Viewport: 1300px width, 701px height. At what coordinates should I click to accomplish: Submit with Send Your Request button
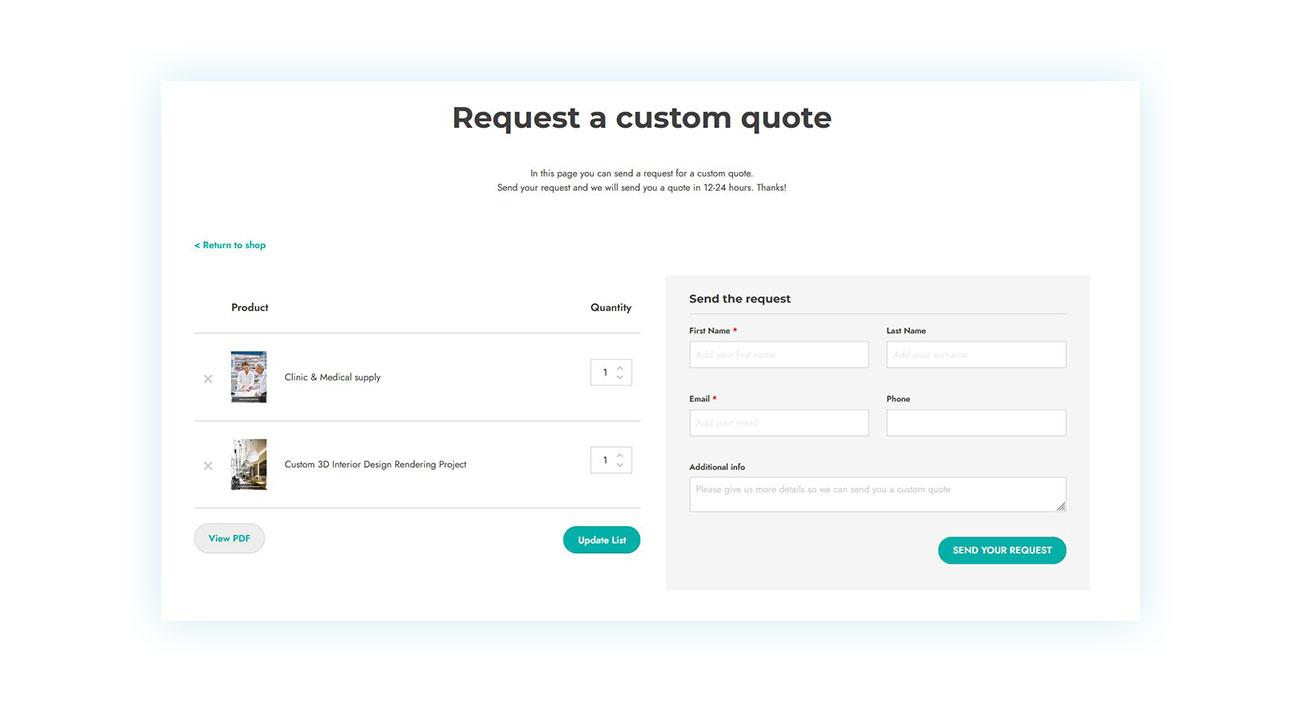pyautogui.click(x=1001, y=550)
